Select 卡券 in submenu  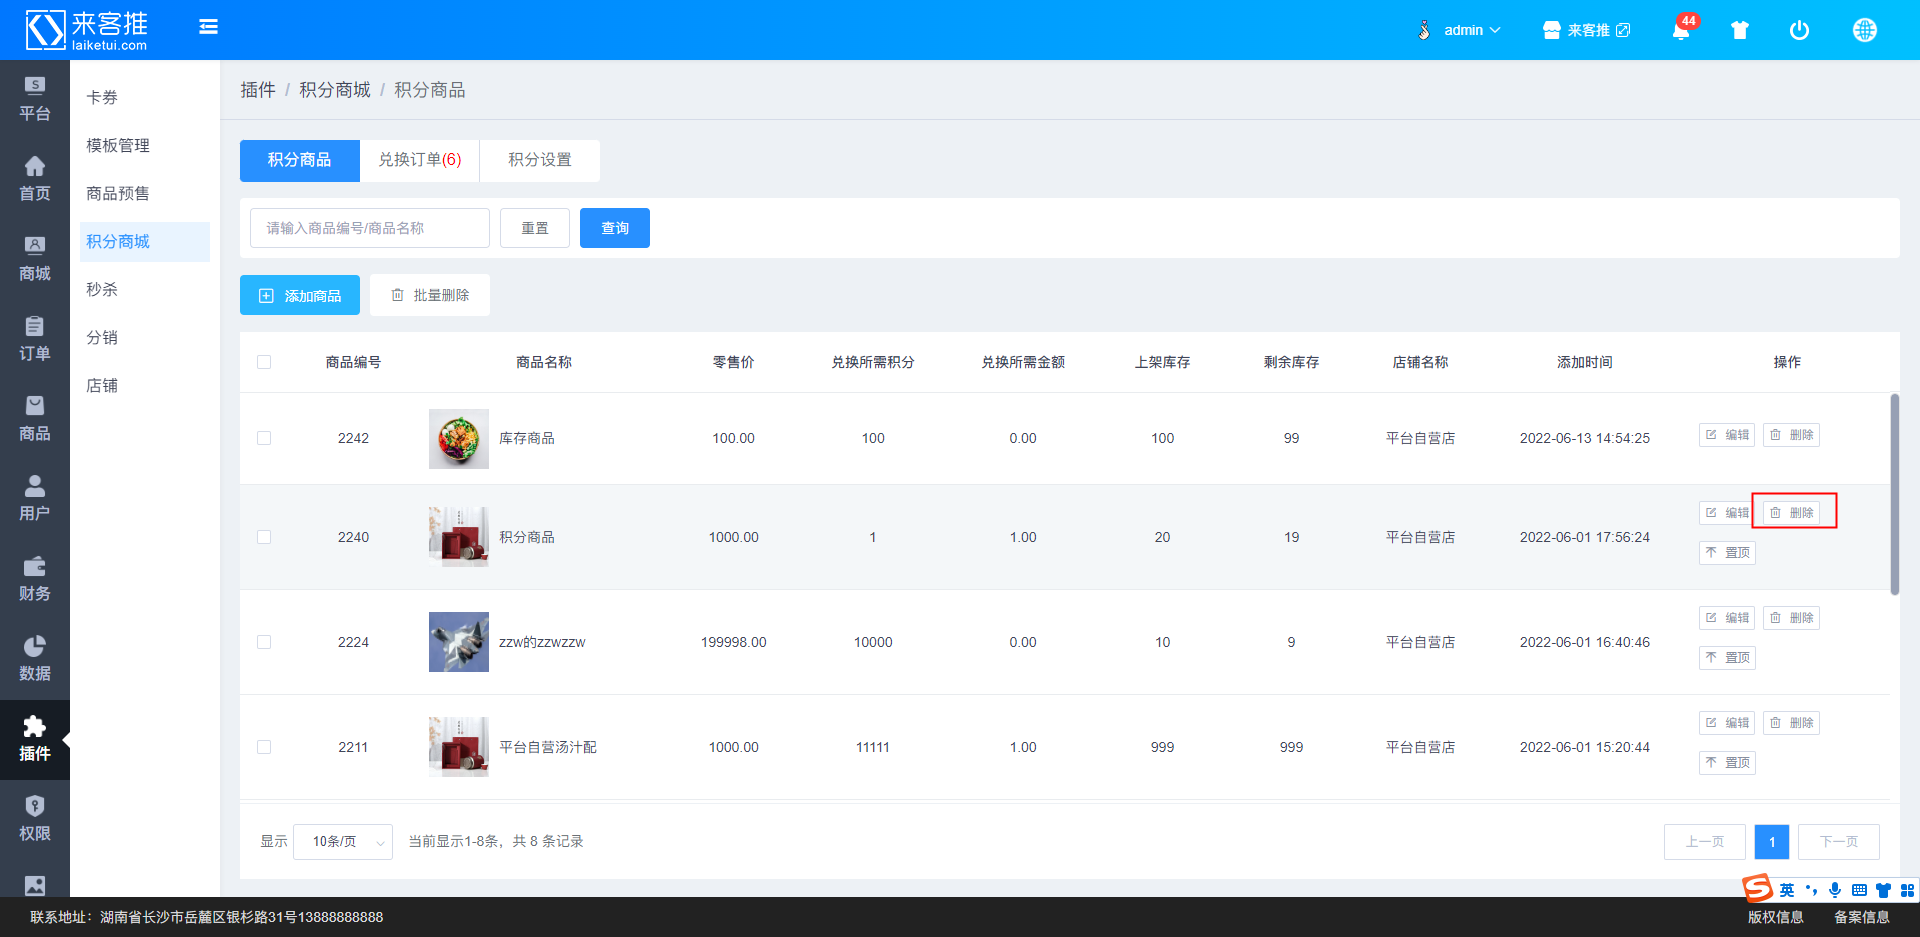point(145,98)
